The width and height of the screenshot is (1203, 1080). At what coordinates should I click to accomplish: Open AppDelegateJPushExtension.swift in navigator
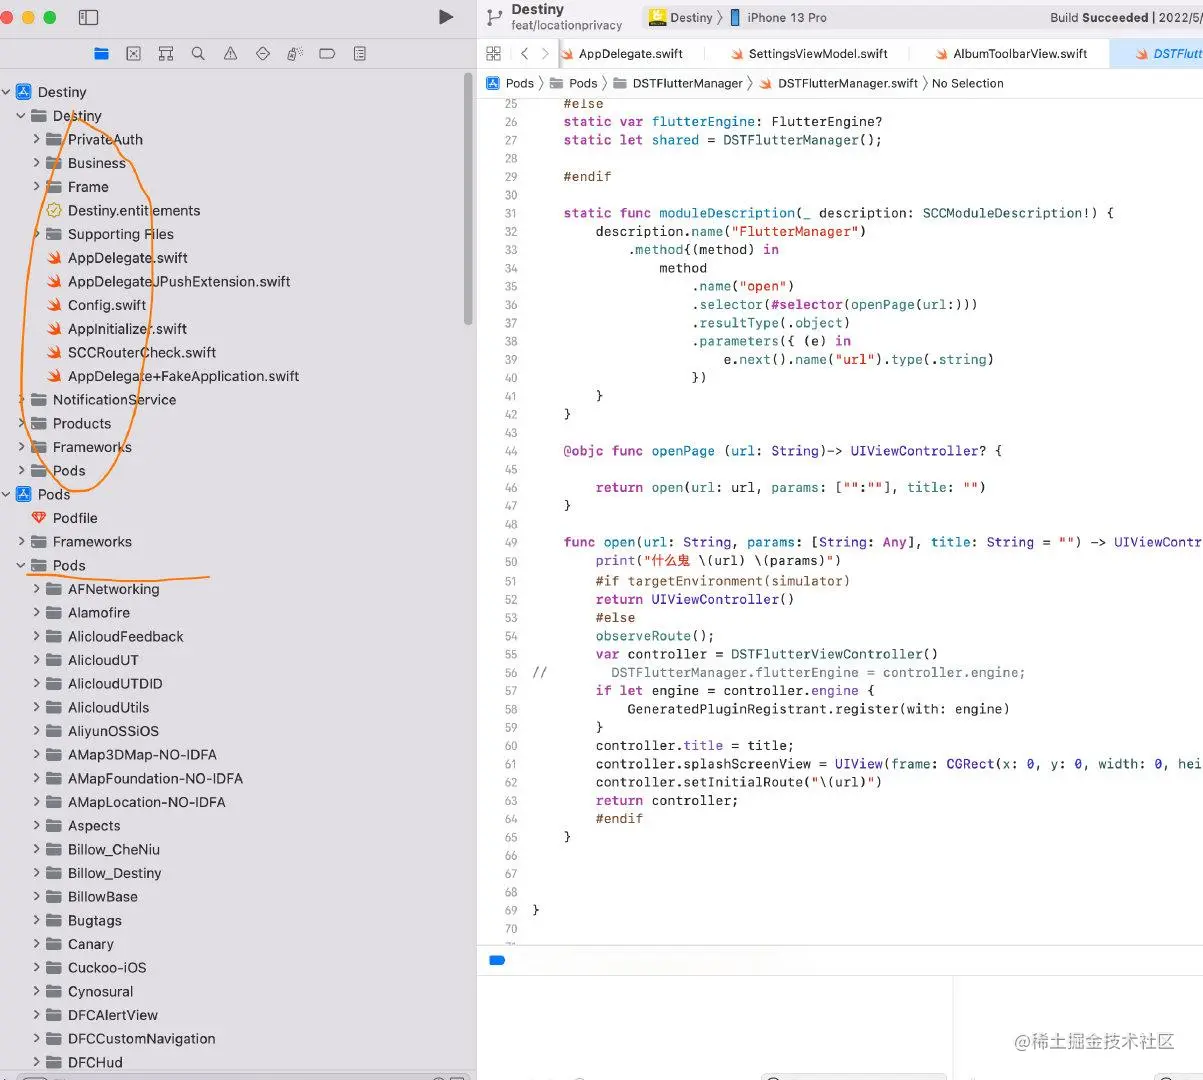pos(179,281)
